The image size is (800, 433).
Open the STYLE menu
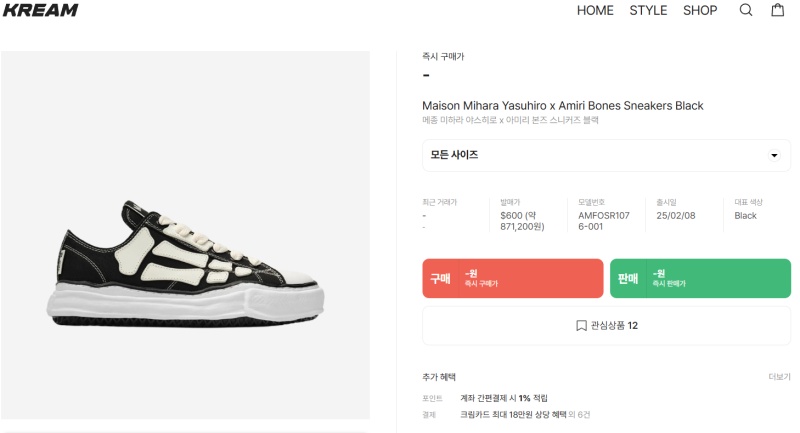click(x=648, y=10)
